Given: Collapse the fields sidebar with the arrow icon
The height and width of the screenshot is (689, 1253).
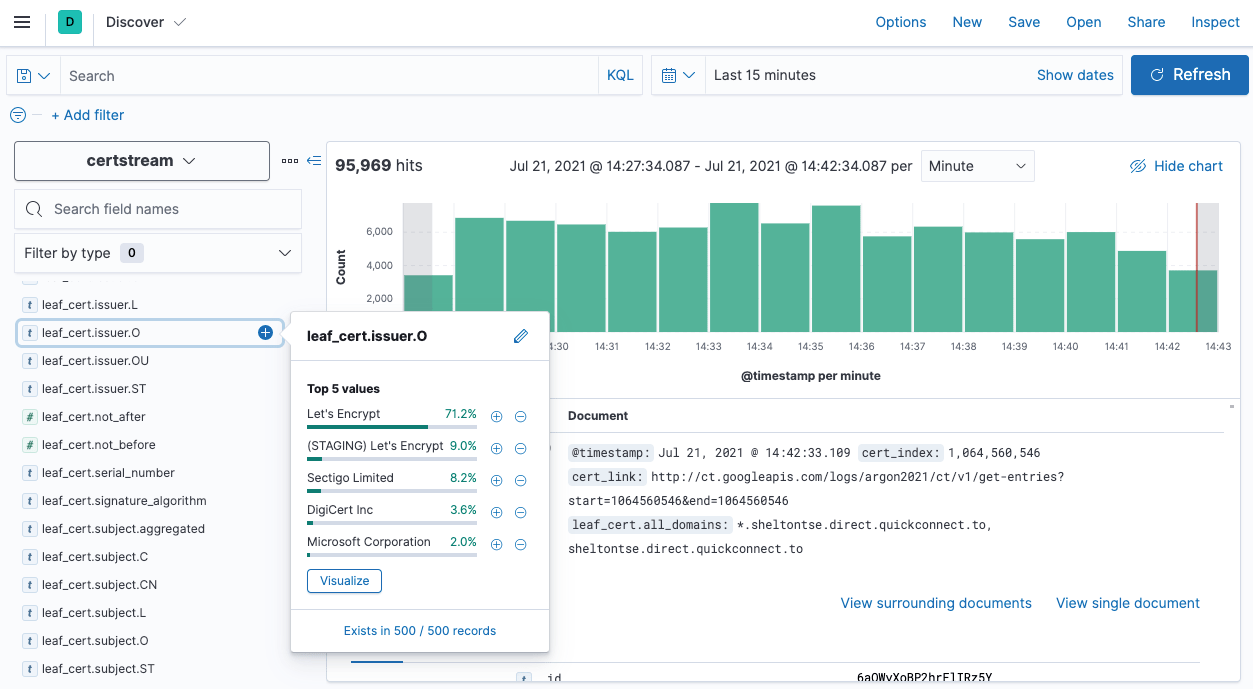Looking at the screenshot, I should pyautogui.click(x=313, y=160).
